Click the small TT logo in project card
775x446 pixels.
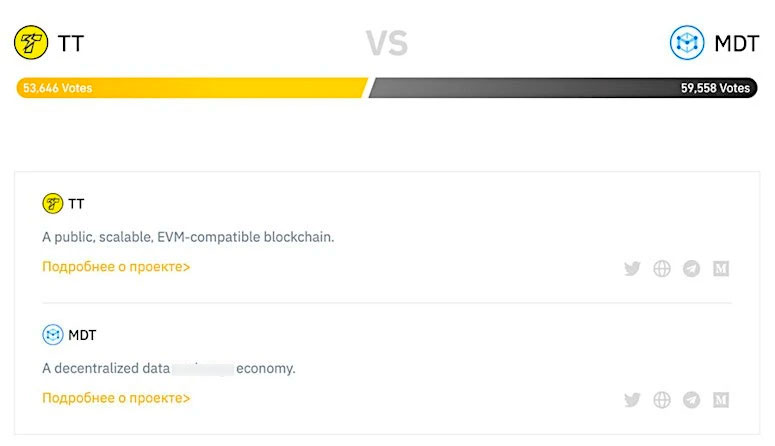click(x=52, y=204)
